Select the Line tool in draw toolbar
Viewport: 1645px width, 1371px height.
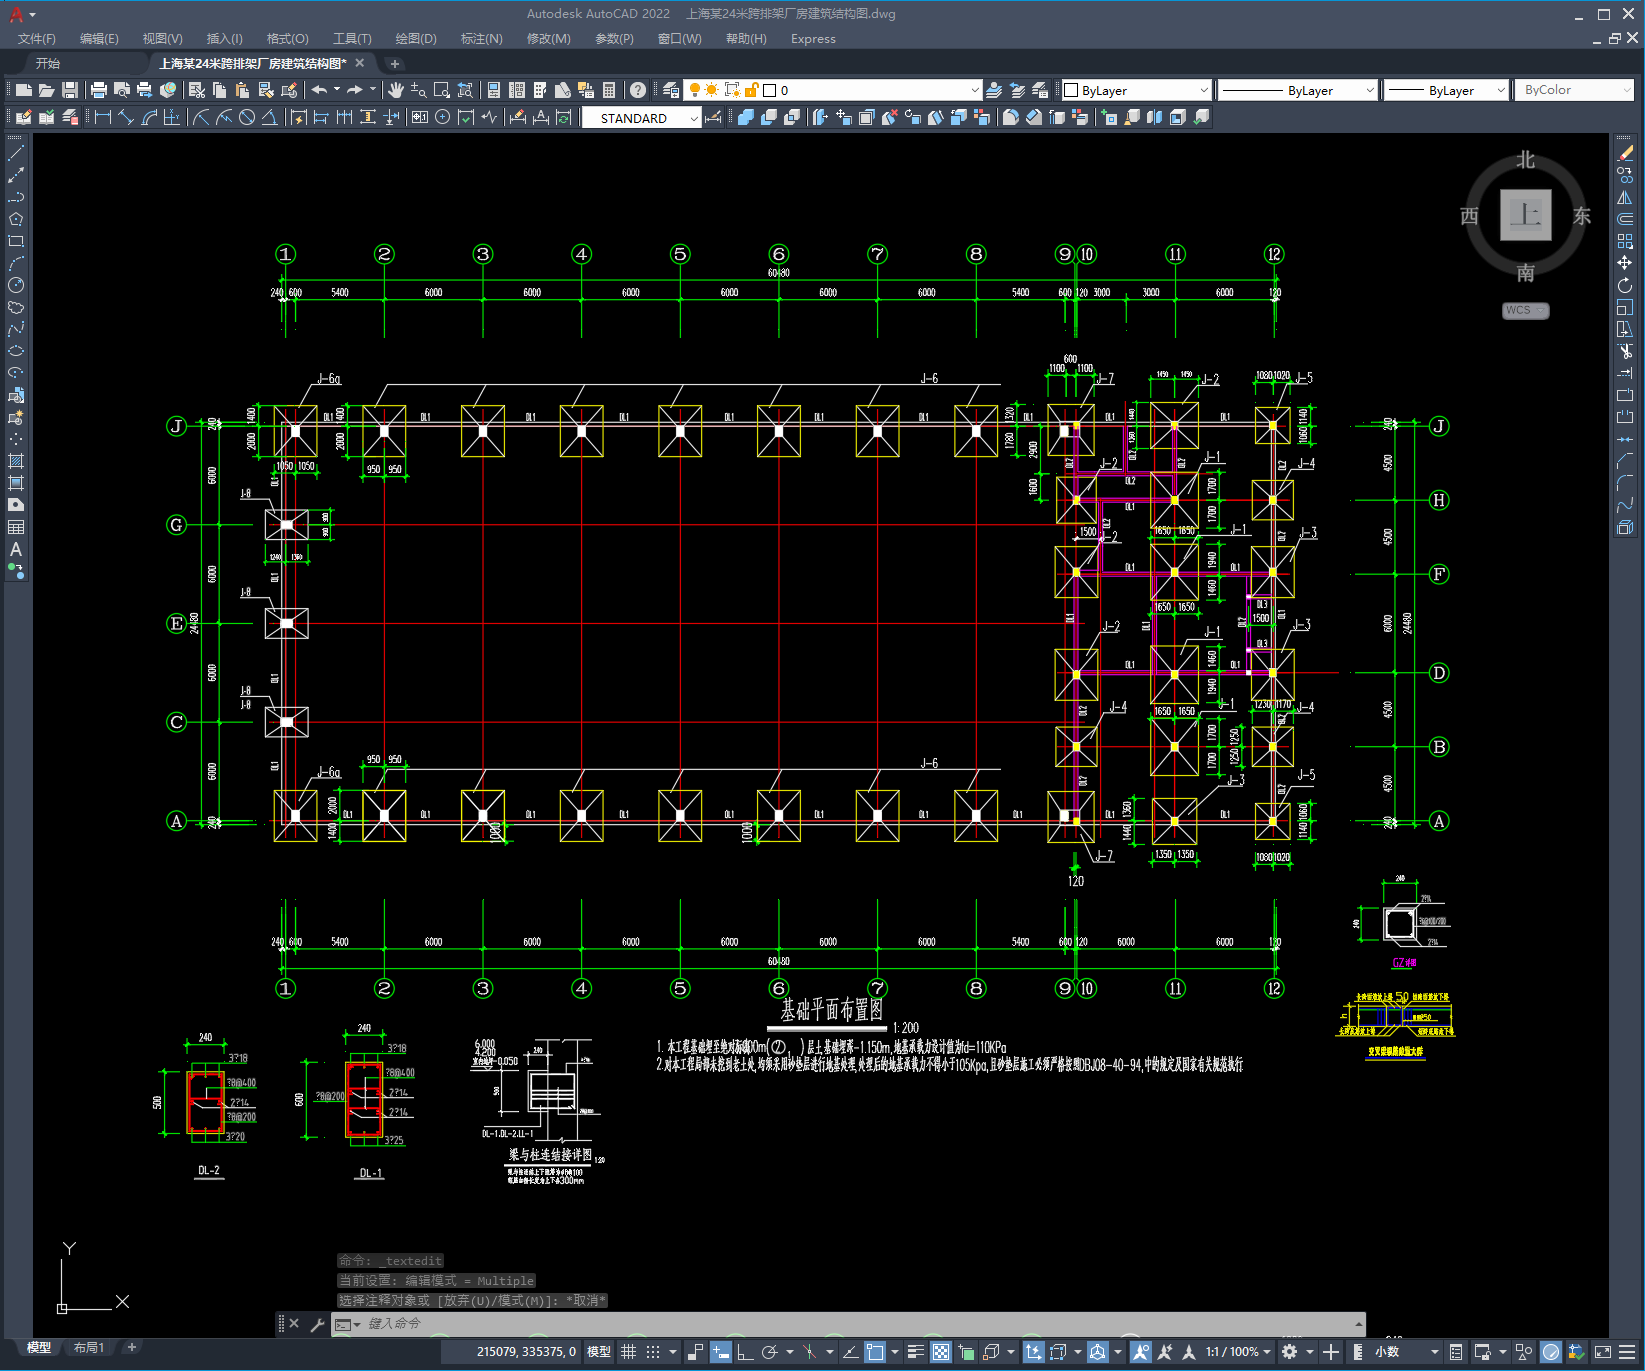16,153
